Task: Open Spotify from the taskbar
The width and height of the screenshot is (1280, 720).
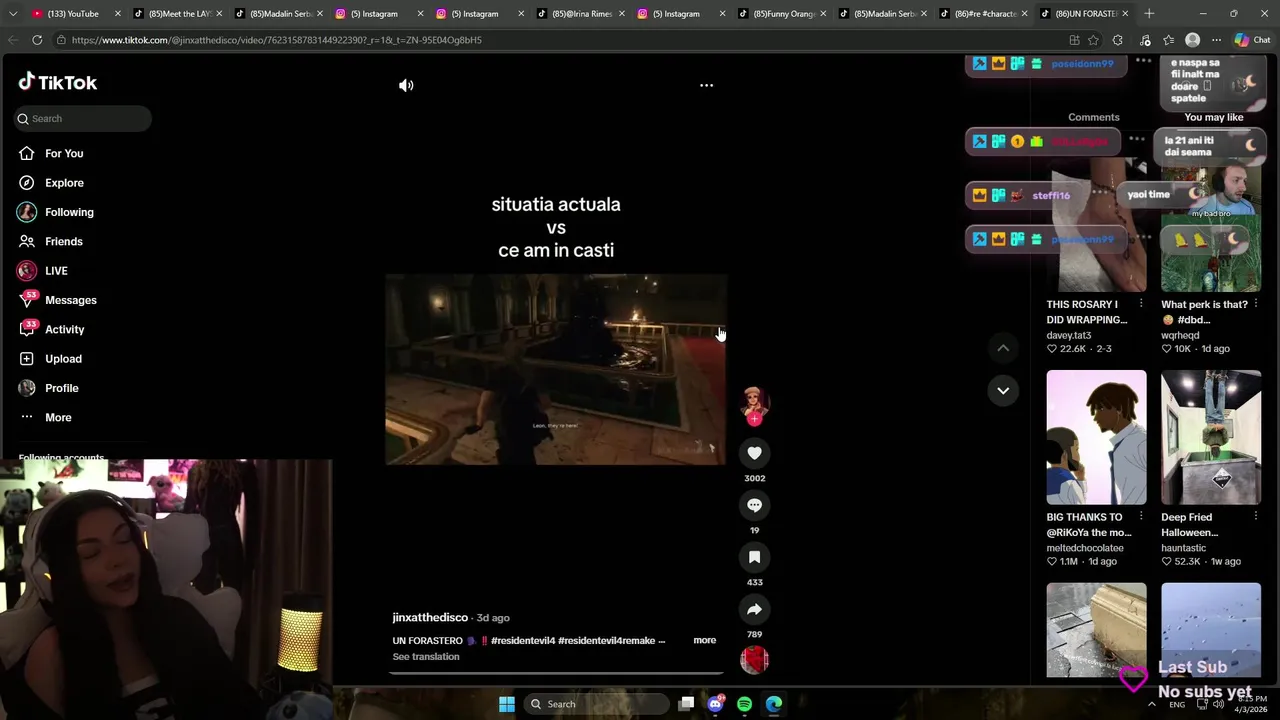Action: [x=744, y=704]
